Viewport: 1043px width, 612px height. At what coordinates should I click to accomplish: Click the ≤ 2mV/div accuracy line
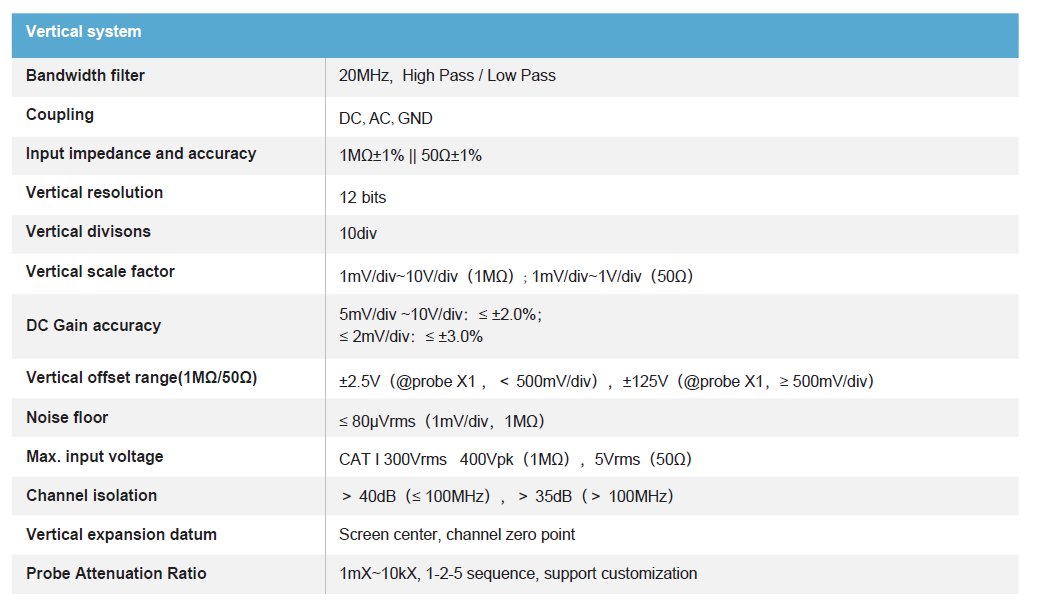(411, 337)
